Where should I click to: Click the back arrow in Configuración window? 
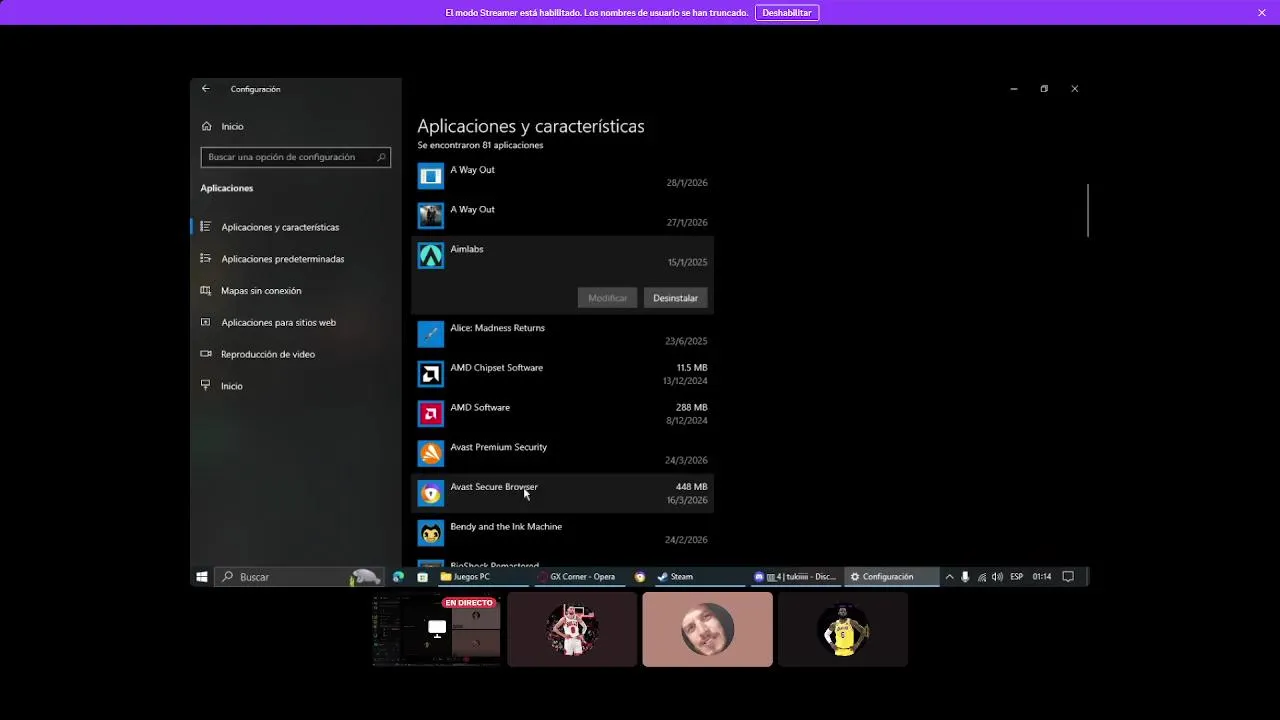[206, 89]
